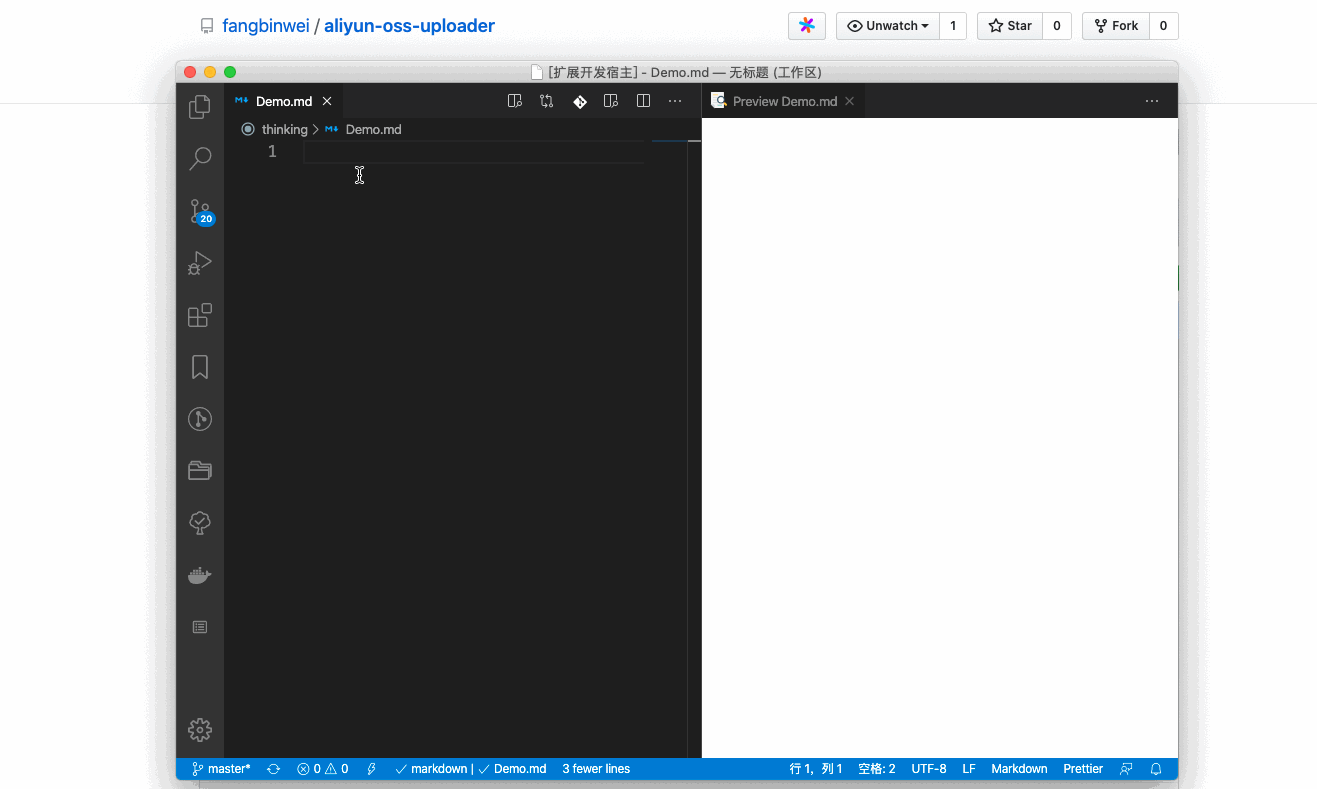Split the editor to the right

tap(643, 101)
